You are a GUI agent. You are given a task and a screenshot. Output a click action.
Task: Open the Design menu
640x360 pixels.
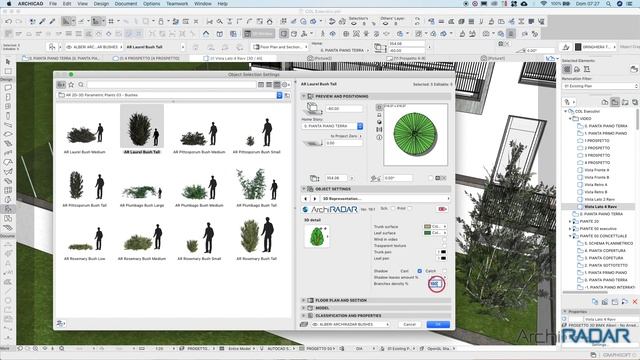tap(101, 4)
